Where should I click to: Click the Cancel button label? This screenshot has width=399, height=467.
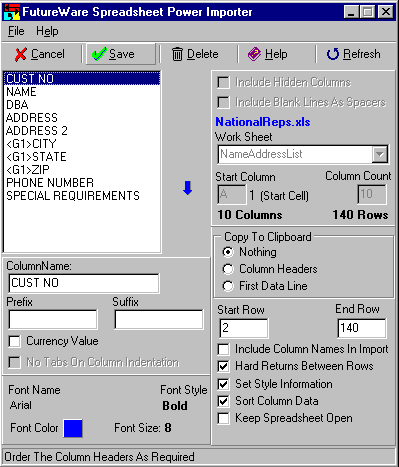[48, 54]
